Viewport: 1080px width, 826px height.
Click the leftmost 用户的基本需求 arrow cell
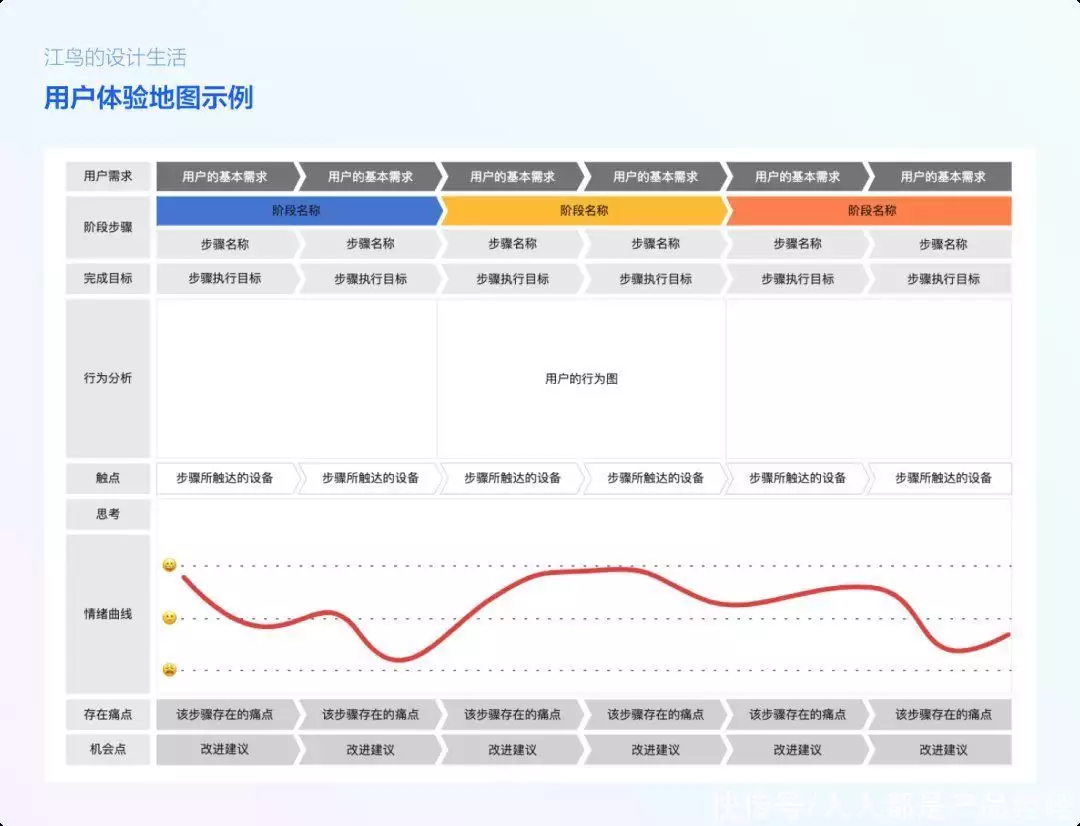227,177
